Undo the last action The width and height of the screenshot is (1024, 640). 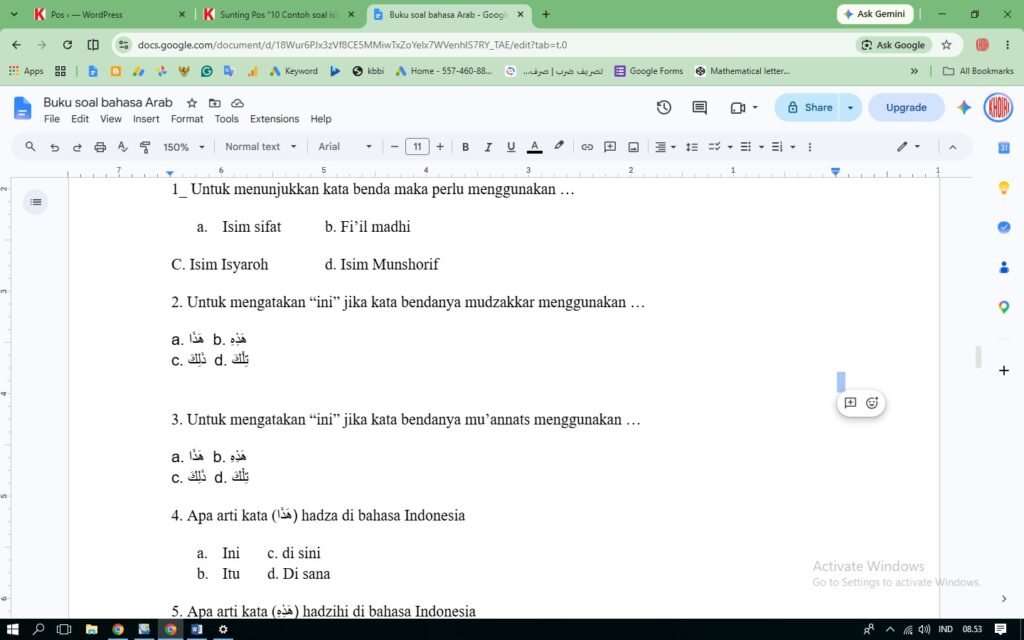click(x=54, y=147)
